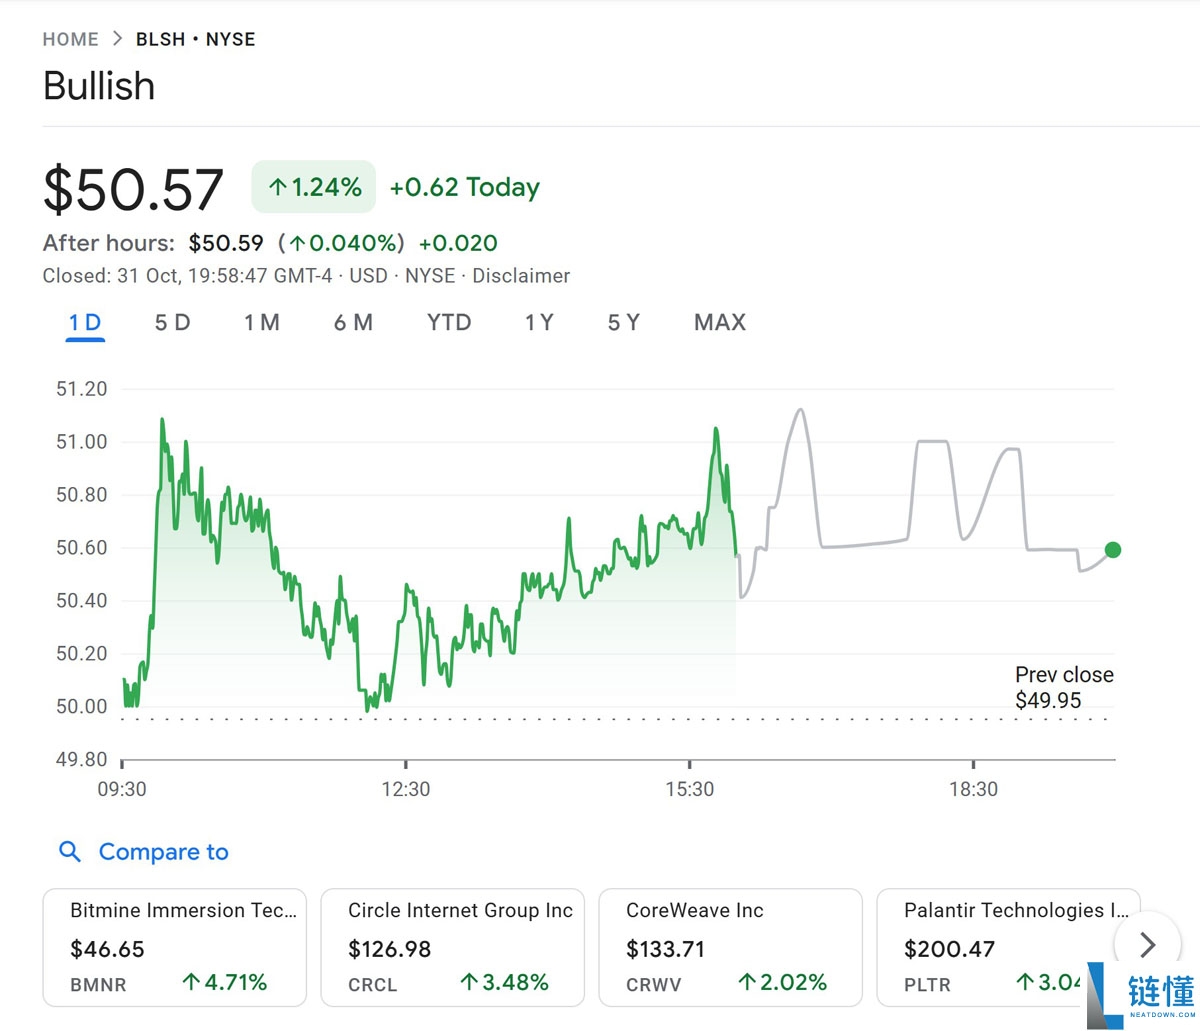Open the Palantir Technologies comparison card
This screenshot has width=1200, height=1031.
click(1008, 947)
